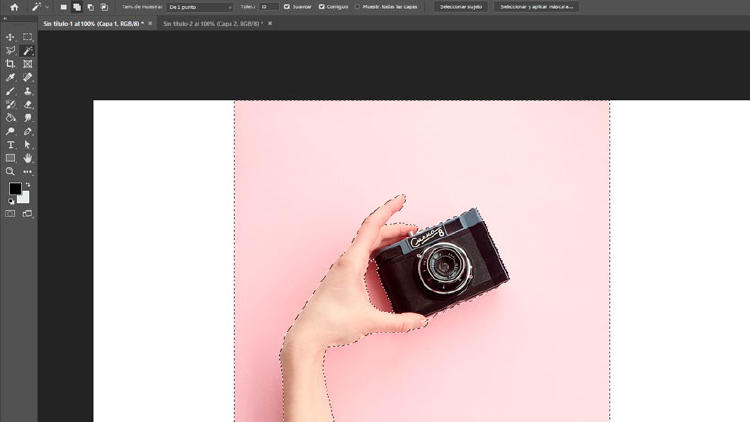Enable Muestr. todas las capas checkbox
750x422 pixels.
(358, 7)
